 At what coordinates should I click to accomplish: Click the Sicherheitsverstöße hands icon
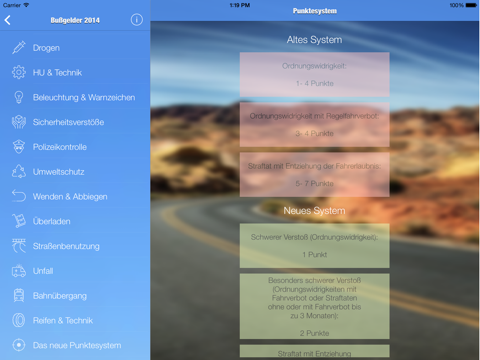coord(19,122)
